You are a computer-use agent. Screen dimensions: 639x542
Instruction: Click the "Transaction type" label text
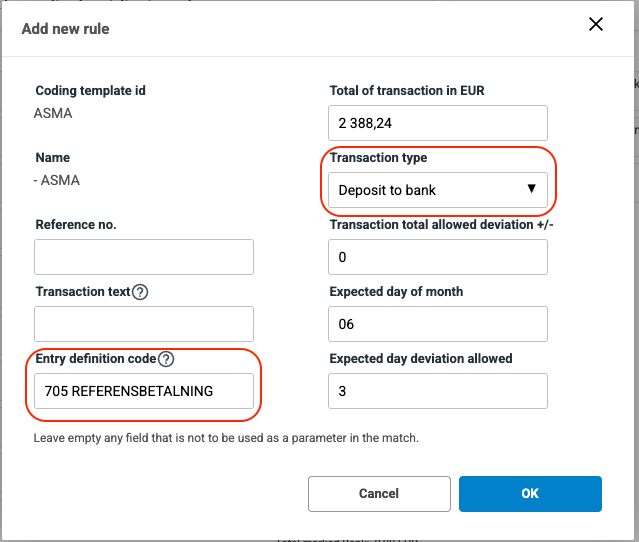tap(378, 158)
